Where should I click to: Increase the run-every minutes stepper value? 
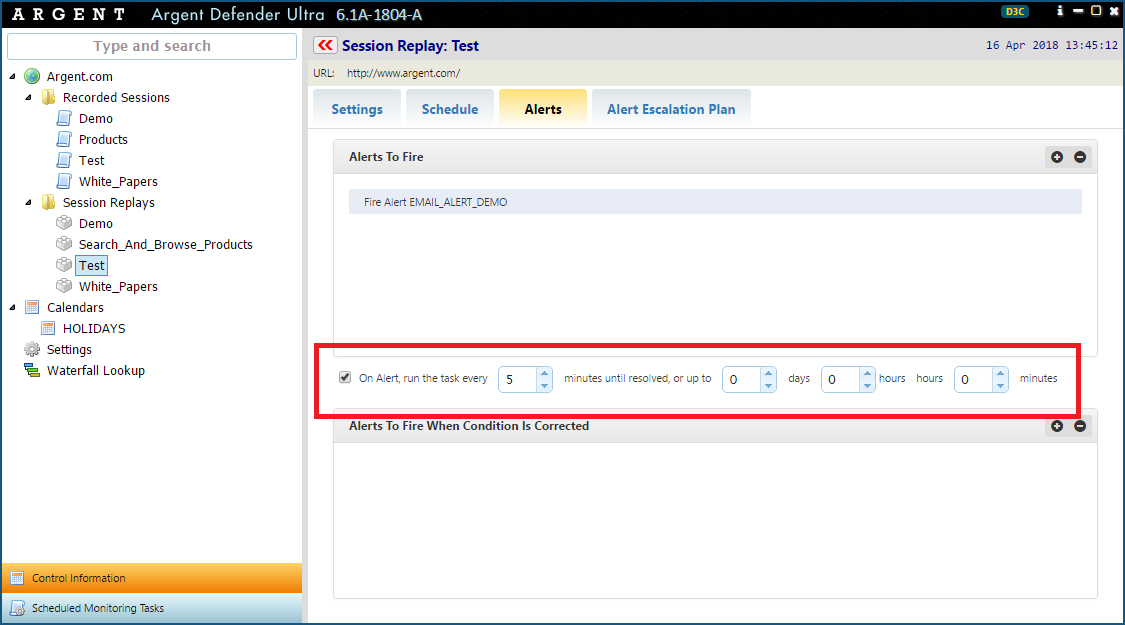[x=544, y=374]
